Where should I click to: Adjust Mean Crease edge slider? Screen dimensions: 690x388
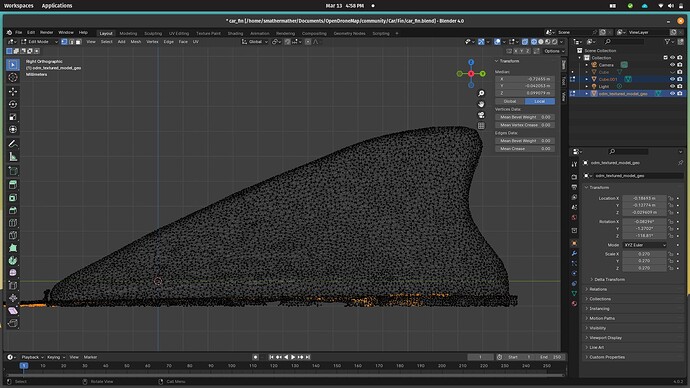pyautogui.click(x=525, y=149)
